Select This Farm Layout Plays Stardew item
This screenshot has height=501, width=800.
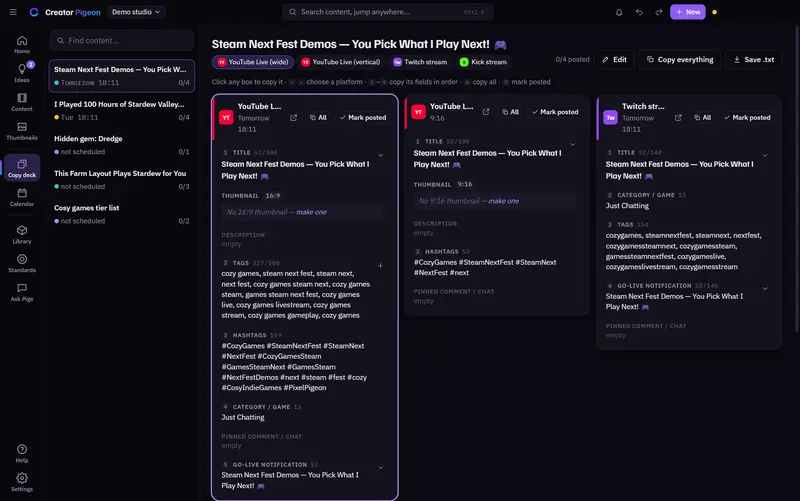pos(122,180)
